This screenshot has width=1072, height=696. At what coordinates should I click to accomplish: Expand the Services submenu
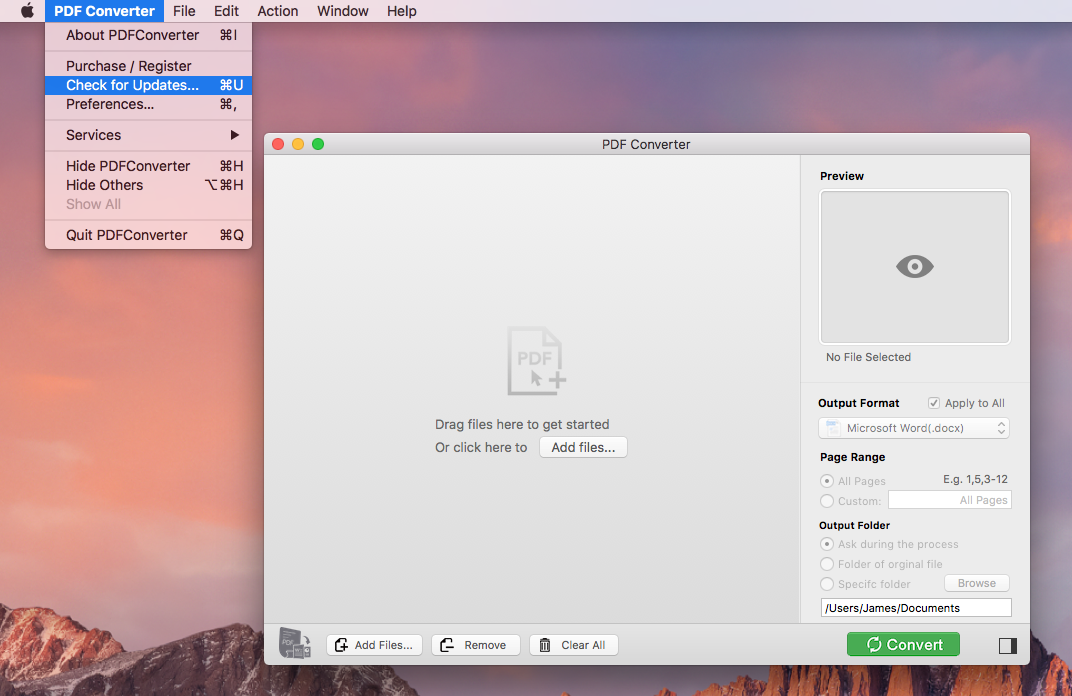(148, 135)
